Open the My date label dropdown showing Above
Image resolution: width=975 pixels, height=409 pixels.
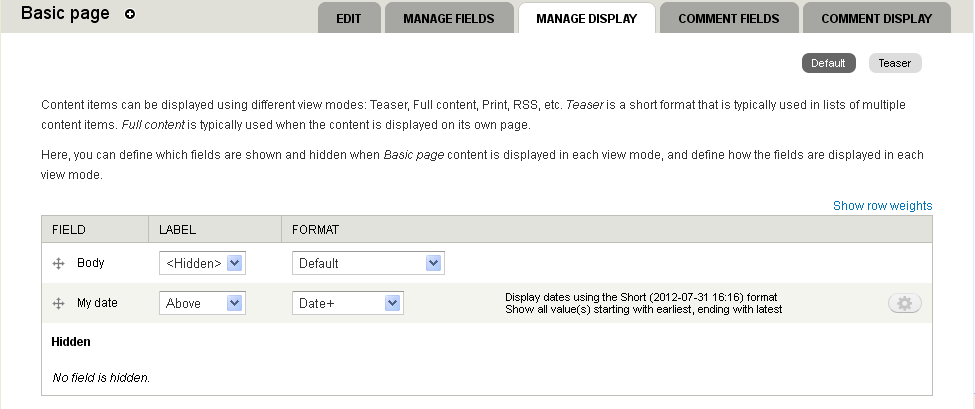pyautogui.click(x=202, y=303)
